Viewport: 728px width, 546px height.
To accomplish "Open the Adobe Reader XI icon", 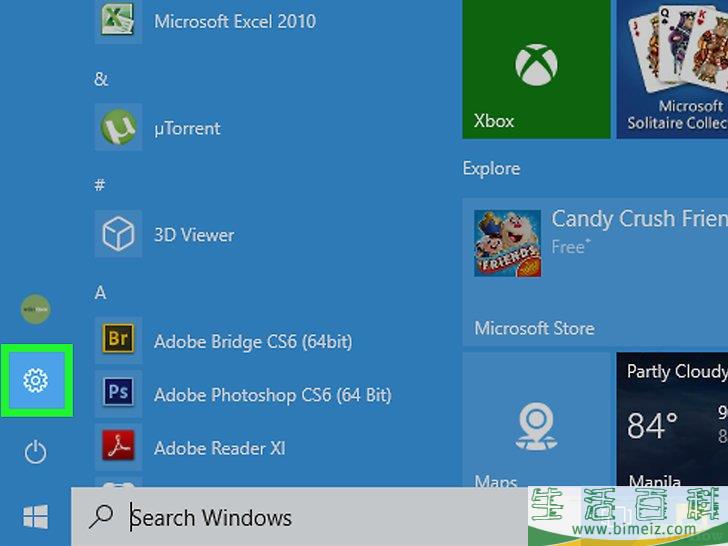I will [118, 448].
